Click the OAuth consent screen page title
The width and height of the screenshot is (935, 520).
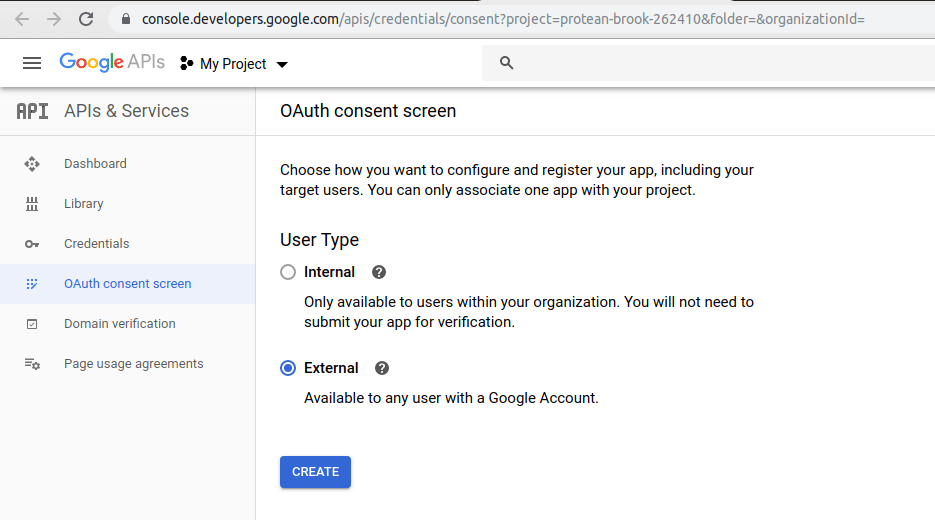pyautogui.click(x=368, y=111)
